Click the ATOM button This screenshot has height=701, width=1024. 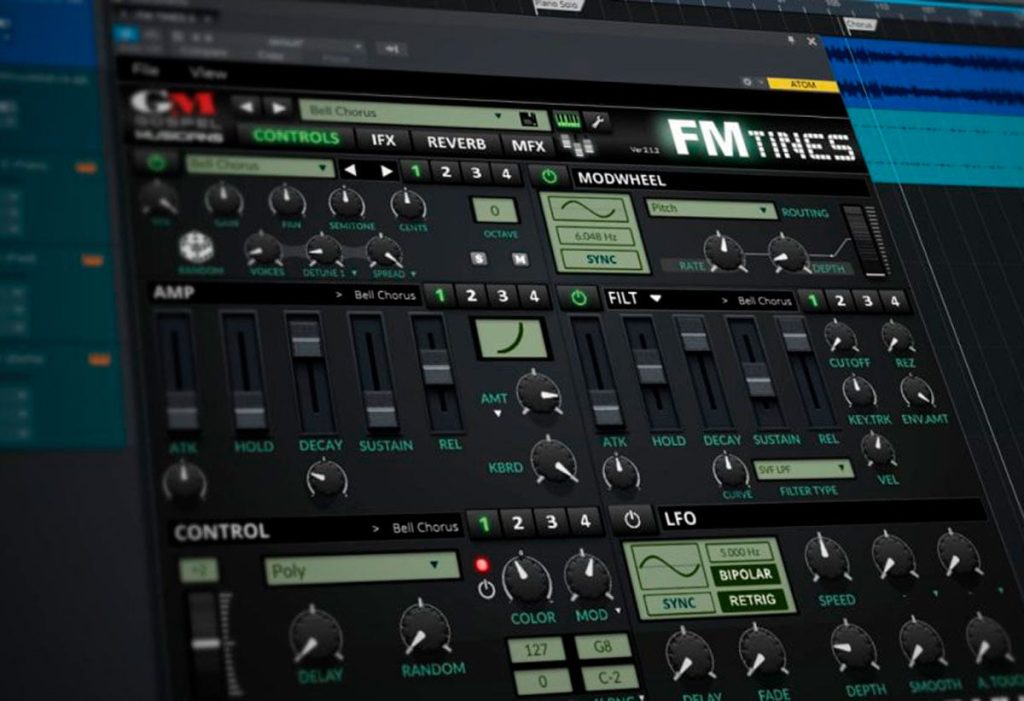click(803, 84)
